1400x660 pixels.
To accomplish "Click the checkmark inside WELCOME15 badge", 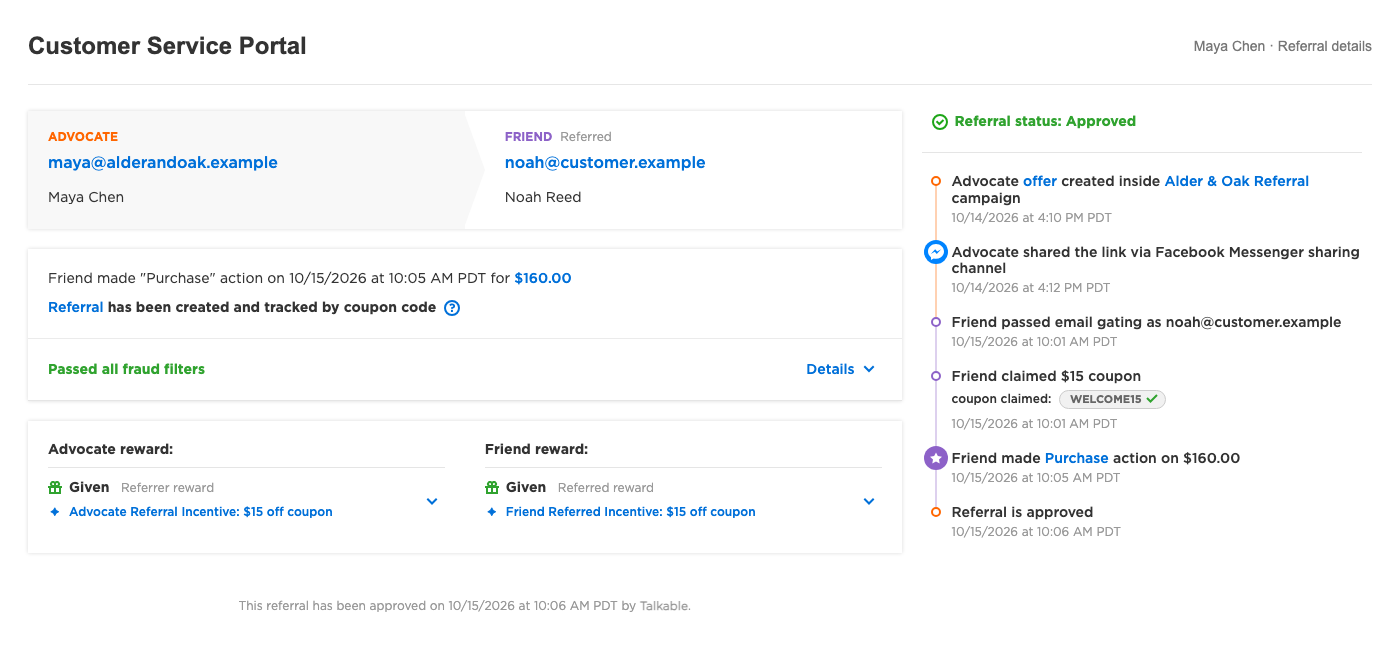I will click(x=1152, y=399).
